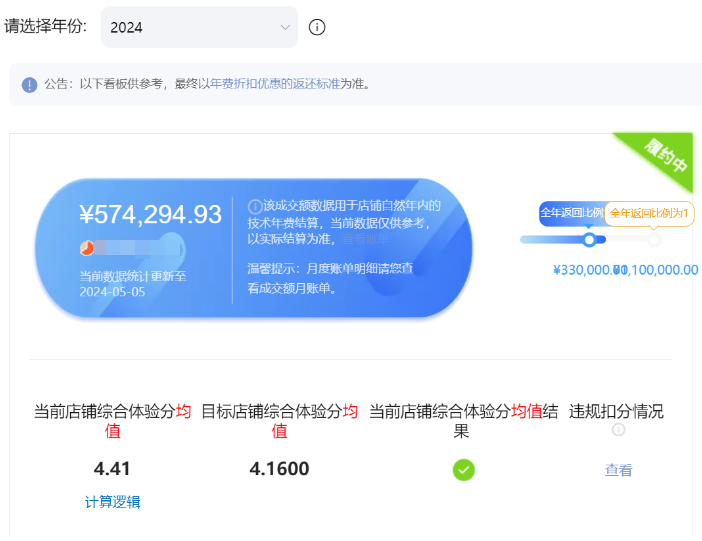702x541 pixels.
Task: Click the blue 全年返回比例 tooltip label
Action: click(x=571, y=213)
